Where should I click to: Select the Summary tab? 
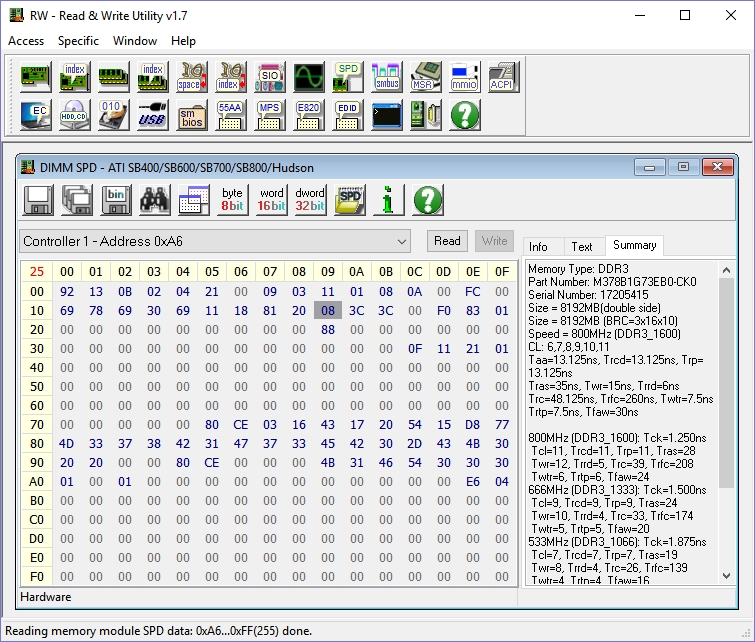pyautogui.click(x=635, y=245)
